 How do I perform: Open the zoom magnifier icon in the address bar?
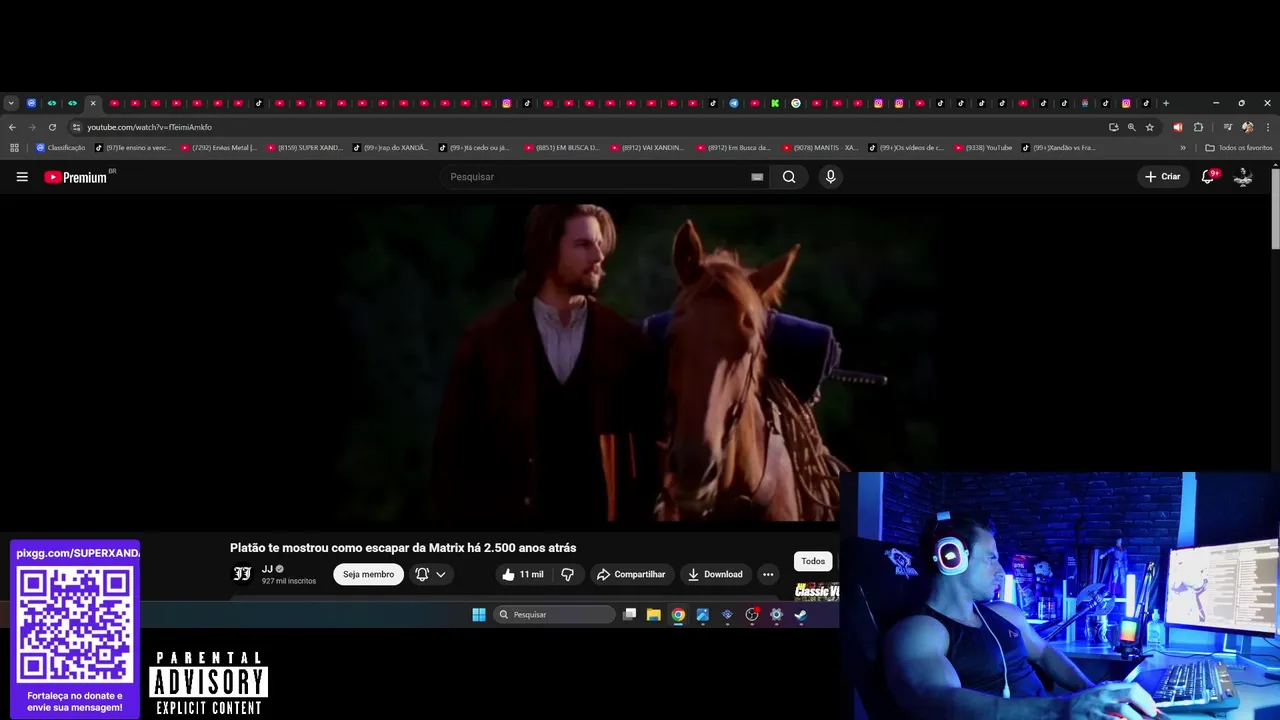(1131, 127)
